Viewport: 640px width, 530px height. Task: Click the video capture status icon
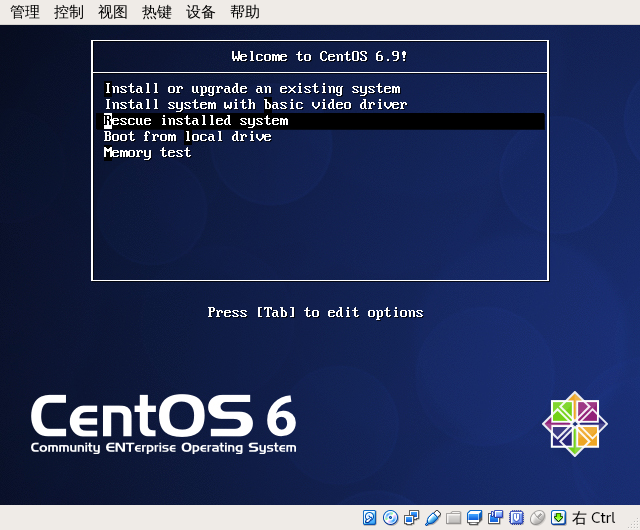tap(495, 518)
